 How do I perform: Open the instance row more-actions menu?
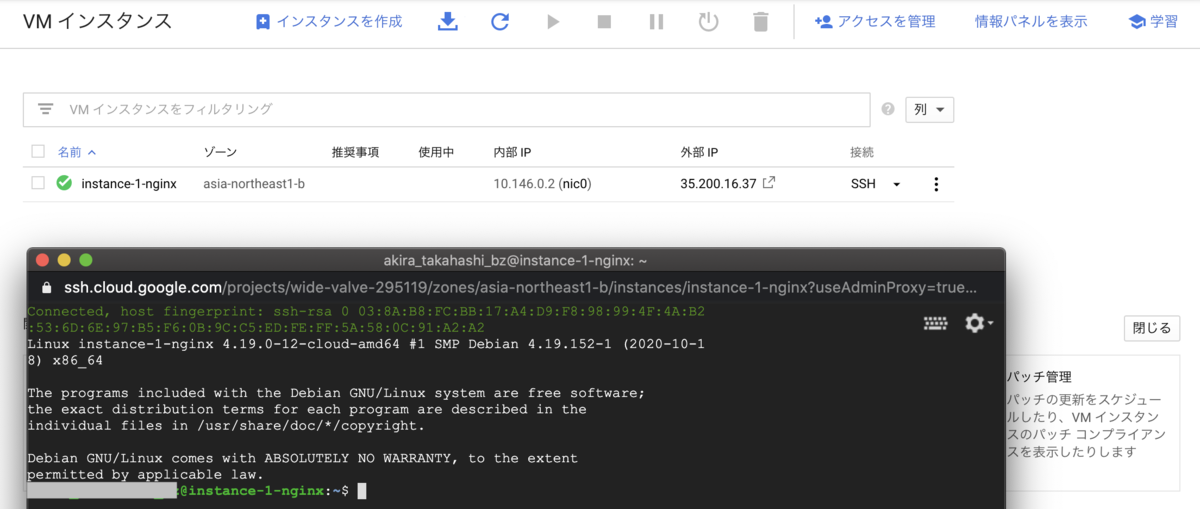tap(936, 184)
